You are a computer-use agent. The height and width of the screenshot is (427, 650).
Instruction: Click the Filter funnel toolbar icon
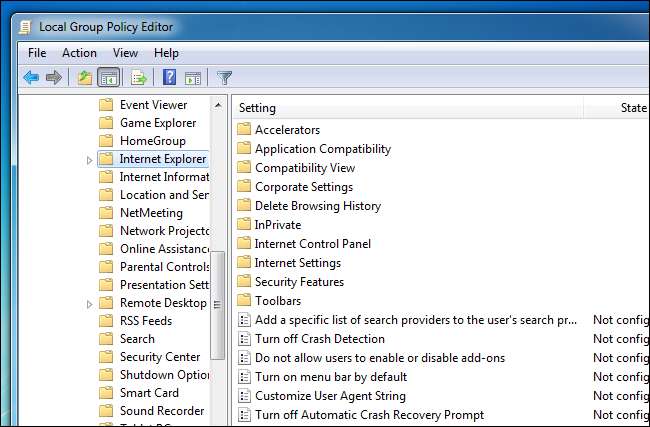225,77
